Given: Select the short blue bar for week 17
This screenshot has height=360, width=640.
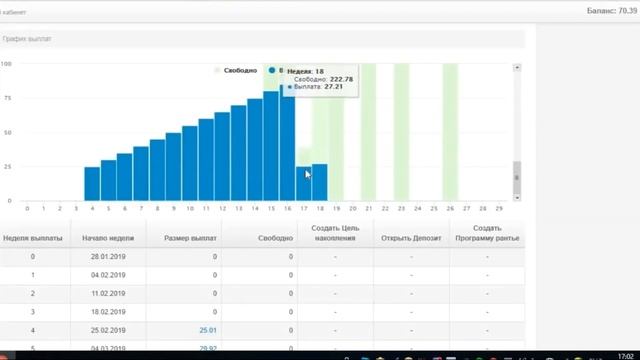Looking at the screenshot, I should click(304, 184).
